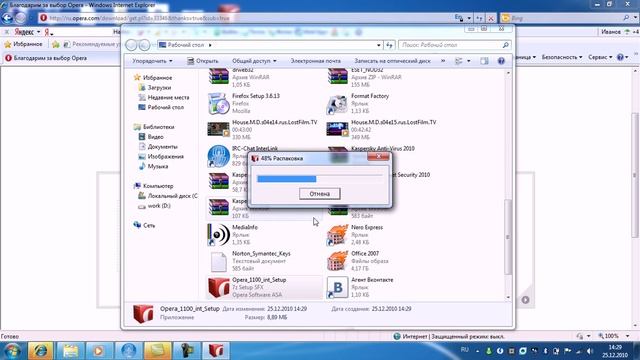Show more Explorer toolbar commands chevron
This screenshot has height=360, width=640.
[443, 61]
